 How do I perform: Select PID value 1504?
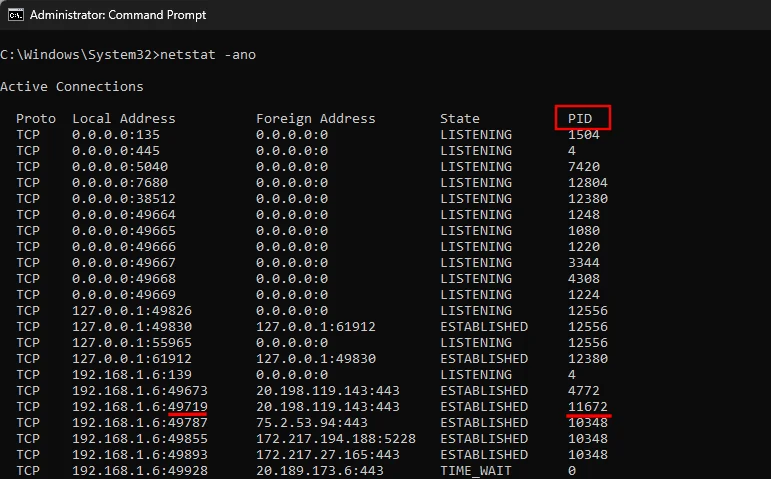[584, 135]
